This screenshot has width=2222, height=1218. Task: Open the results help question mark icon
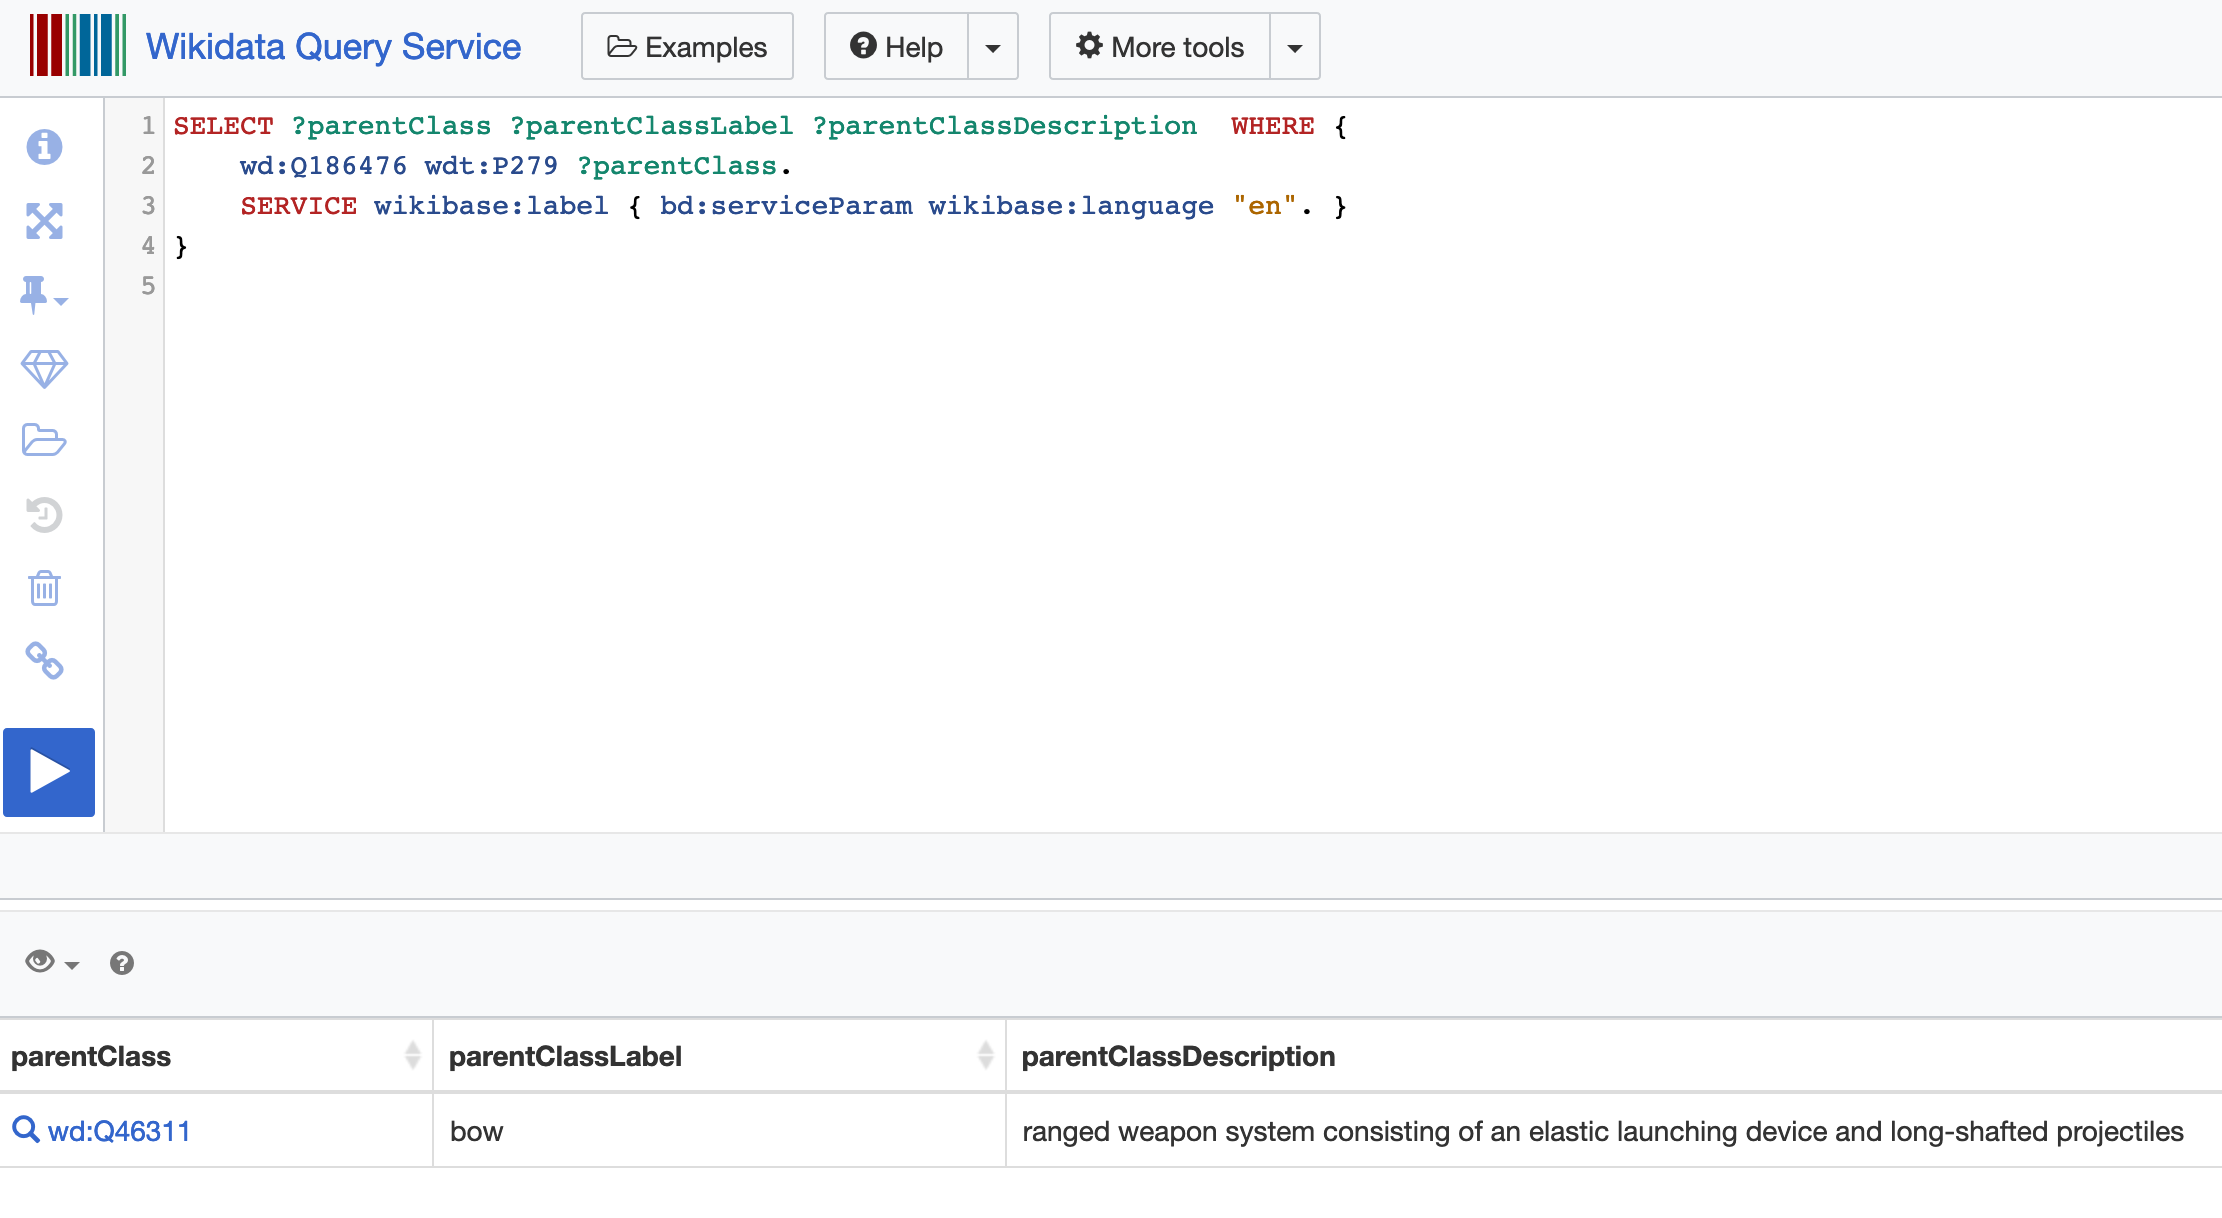(122, 963)
